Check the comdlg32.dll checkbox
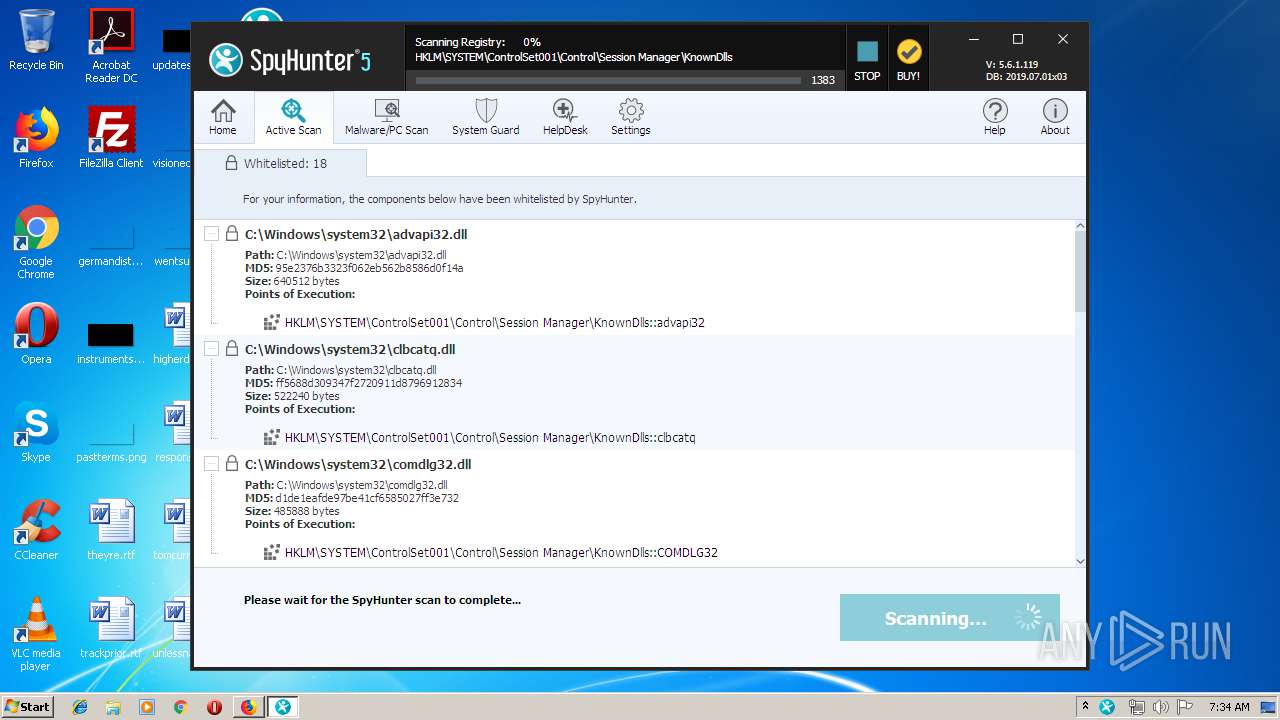The height and width of the screenshot is (720, 1280). pyautogui.click(x=211, y=464)
